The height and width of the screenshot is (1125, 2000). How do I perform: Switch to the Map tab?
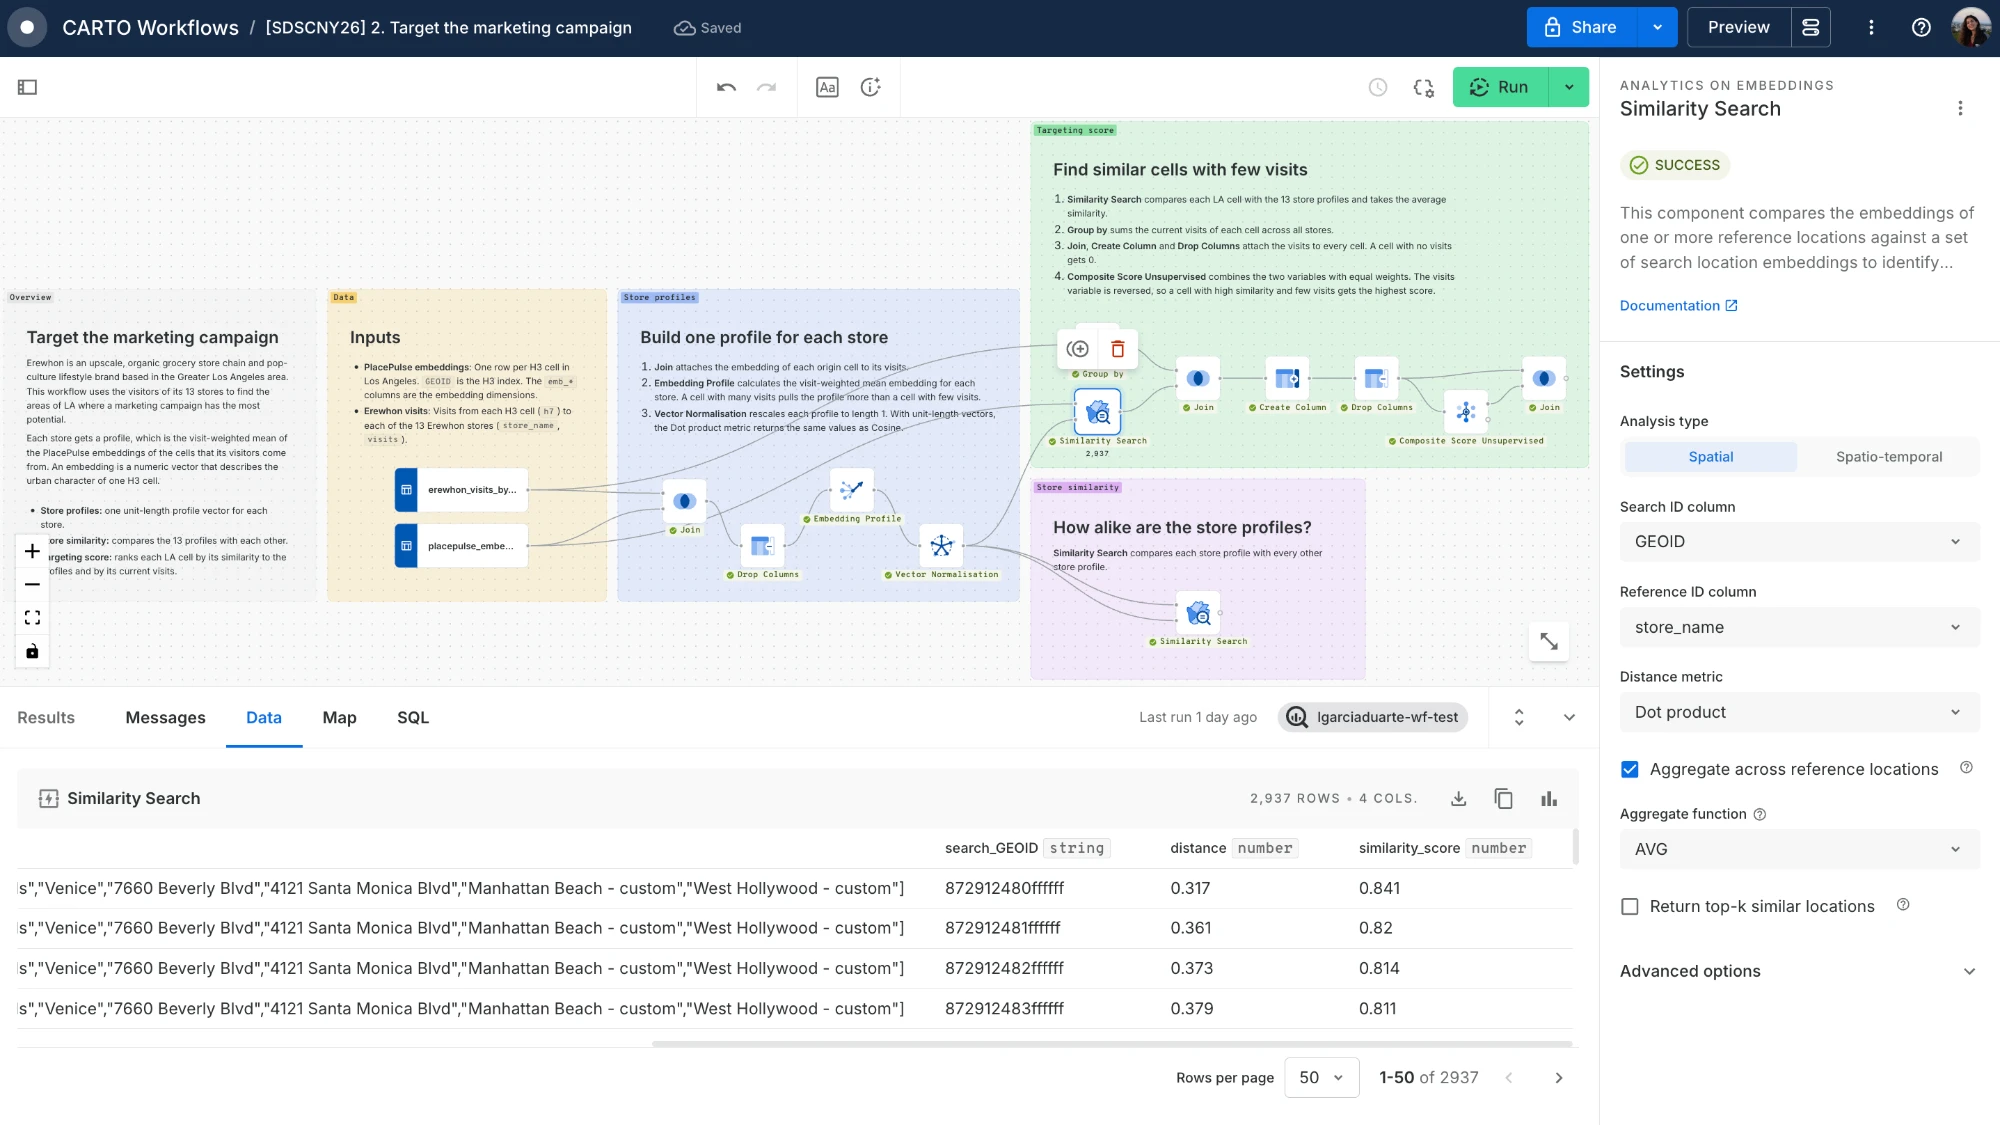tap(339, 718)
